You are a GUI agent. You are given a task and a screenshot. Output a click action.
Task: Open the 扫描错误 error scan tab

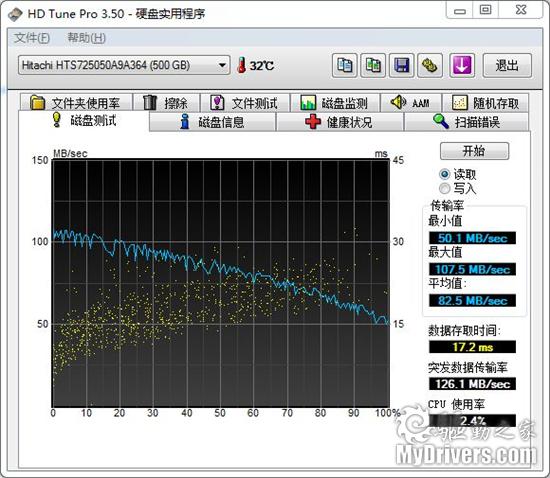(467, 122)
